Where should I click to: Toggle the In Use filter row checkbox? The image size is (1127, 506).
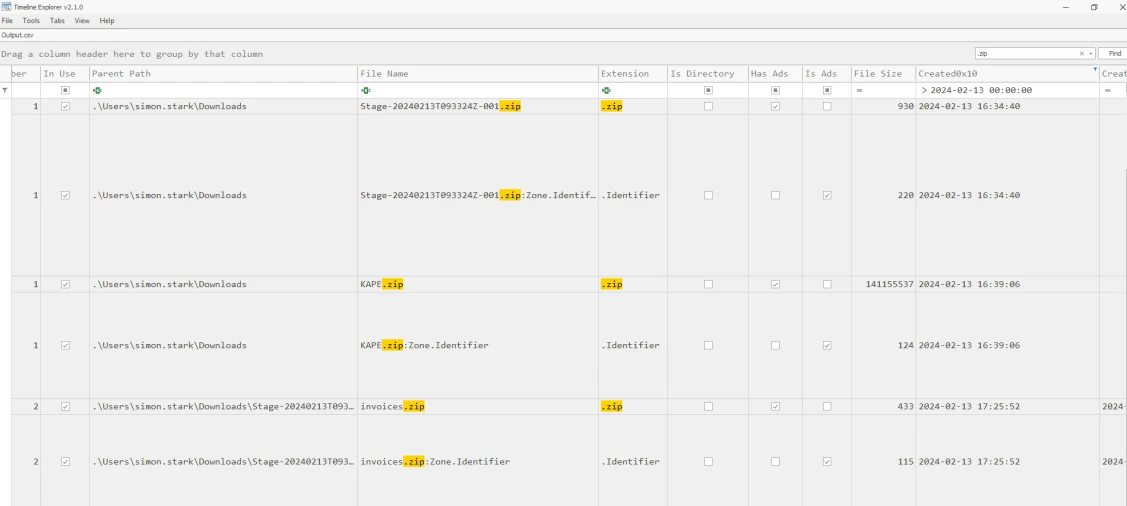(x=65, y=91)
